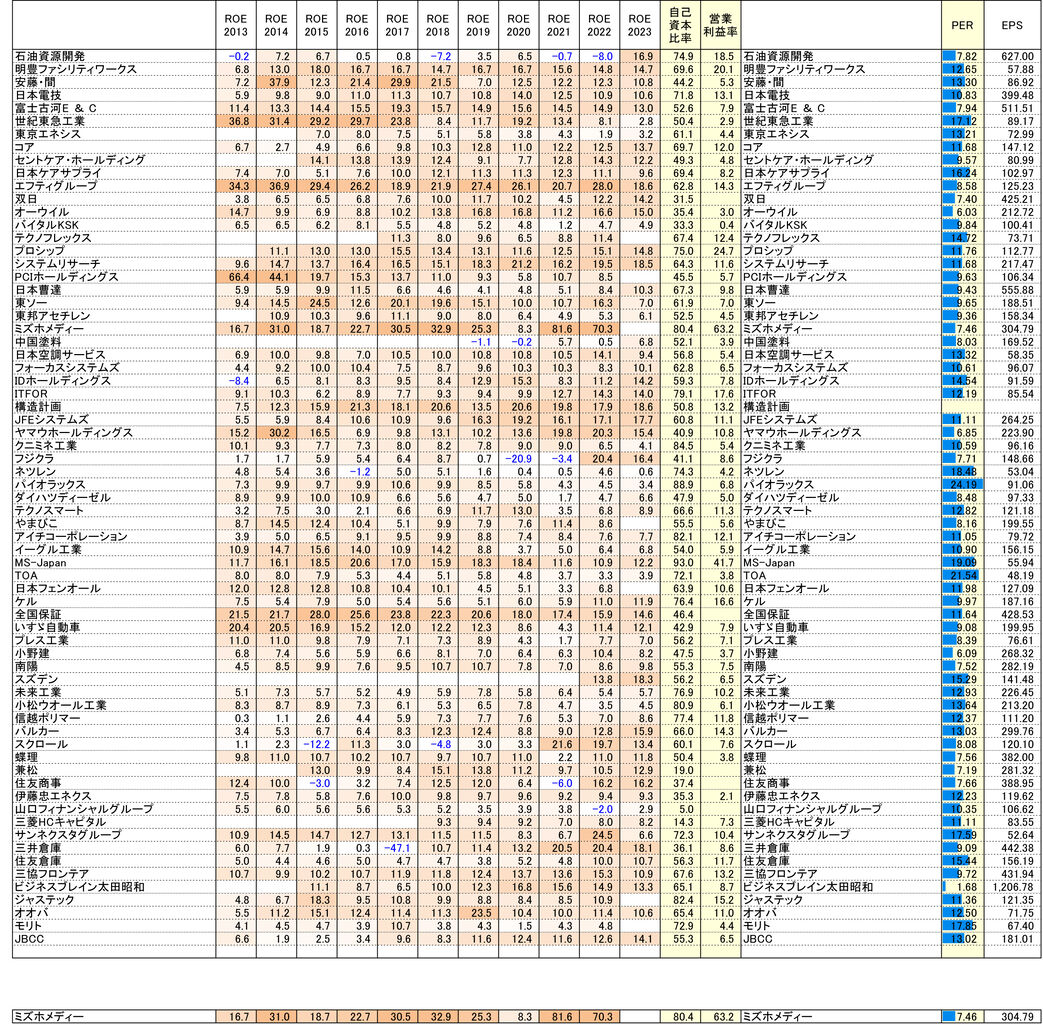
Task: Click the left-hand MS-Japan row label
Action: click(x=41, y=563)
